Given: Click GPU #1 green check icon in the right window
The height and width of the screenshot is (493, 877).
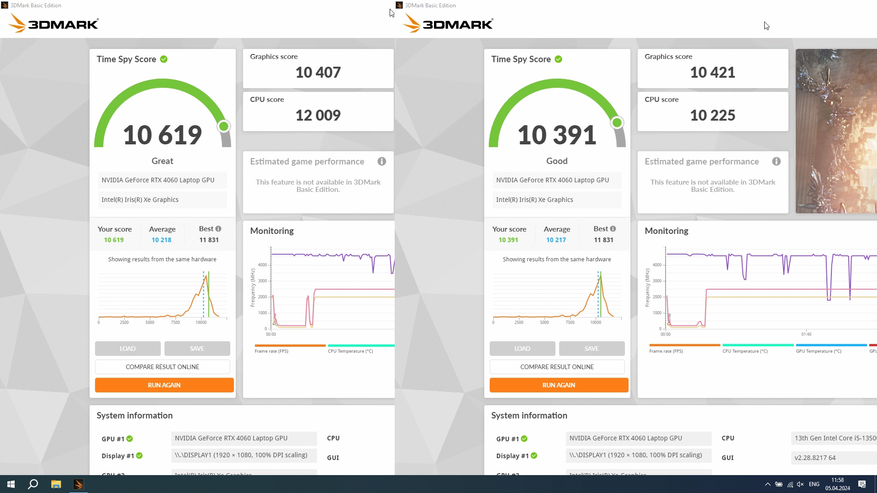Looking at the screenshot, I should click(x=524, y=439).
